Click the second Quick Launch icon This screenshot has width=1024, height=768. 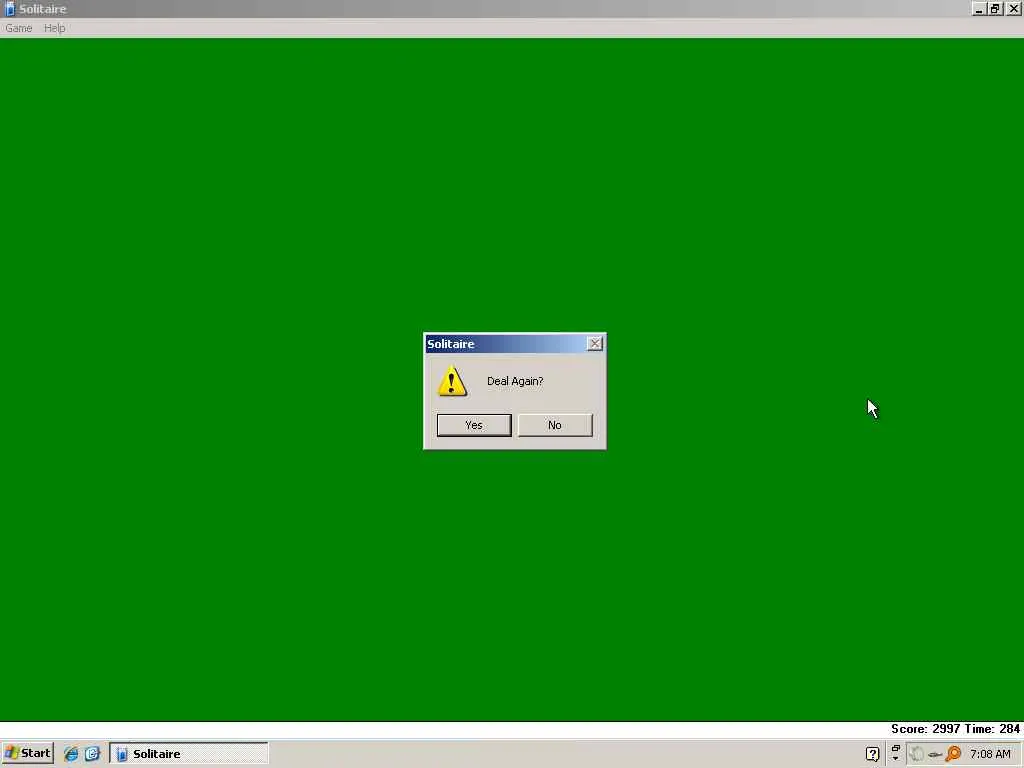point(92,754)
